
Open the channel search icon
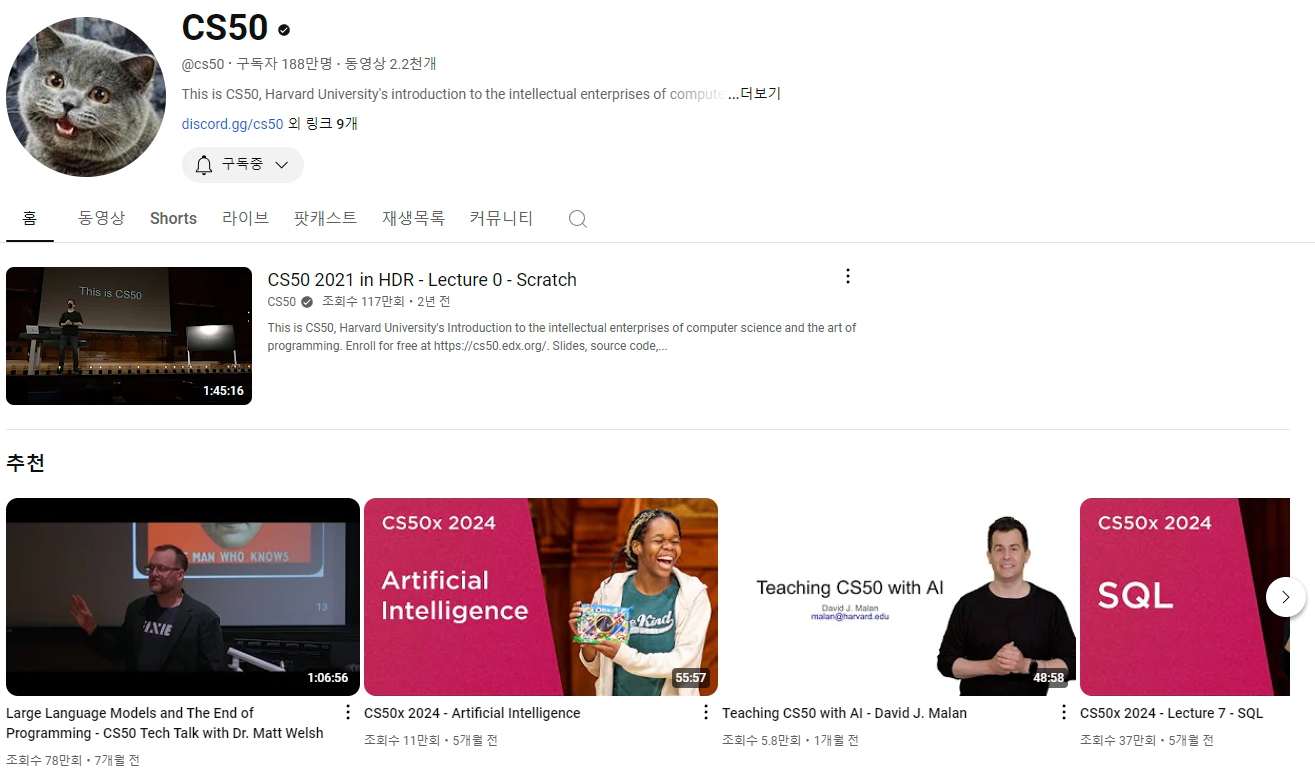pyautogui.click(x=577, y=218)
